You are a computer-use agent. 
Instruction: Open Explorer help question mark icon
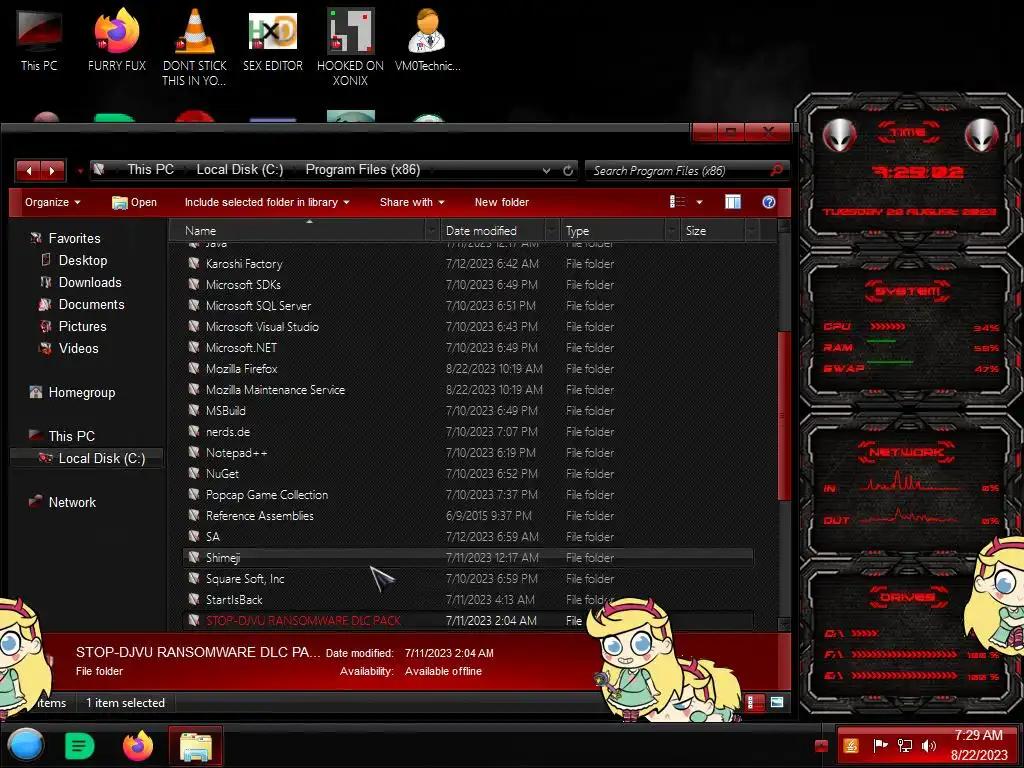click(x=769, y=202)
